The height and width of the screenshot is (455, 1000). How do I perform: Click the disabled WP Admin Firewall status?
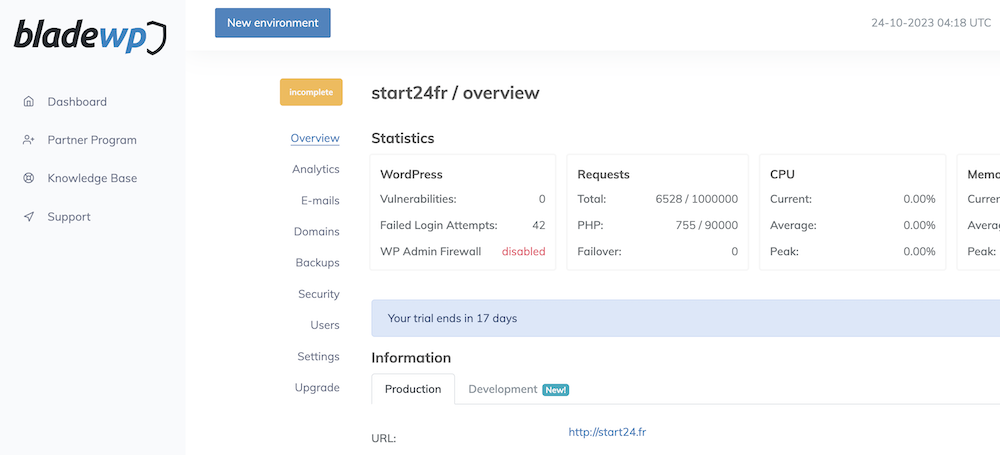[x=523, y=251]
